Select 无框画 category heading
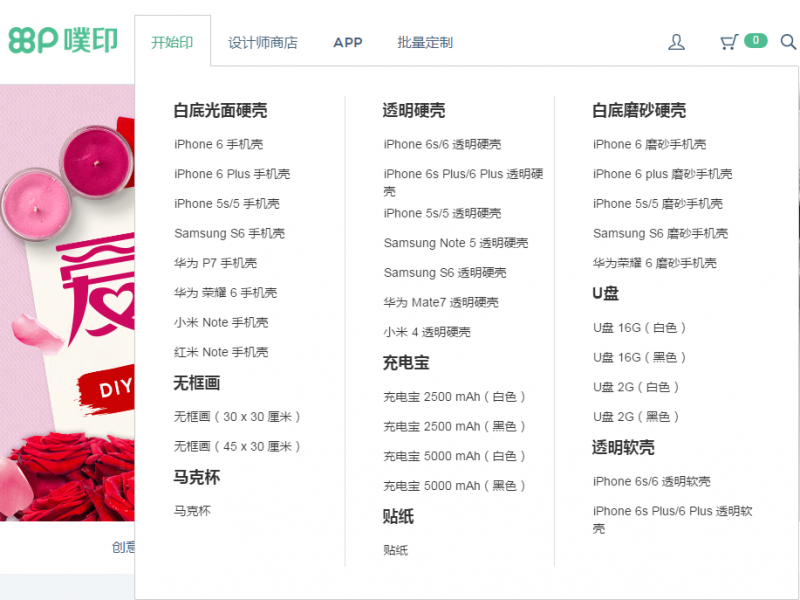Image resolution: width=800 pixels, height=600 pixels. (197, 383)
